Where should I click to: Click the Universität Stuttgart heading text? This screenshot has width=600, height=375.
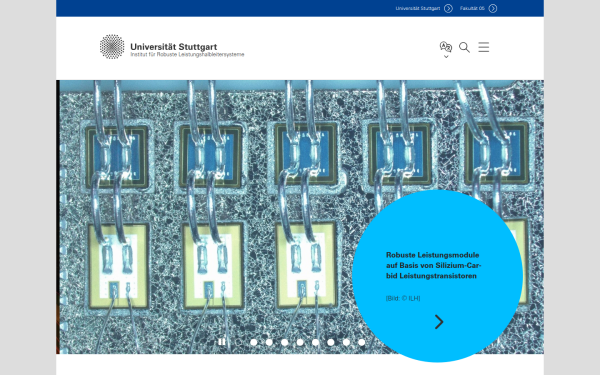click(174, 47)
